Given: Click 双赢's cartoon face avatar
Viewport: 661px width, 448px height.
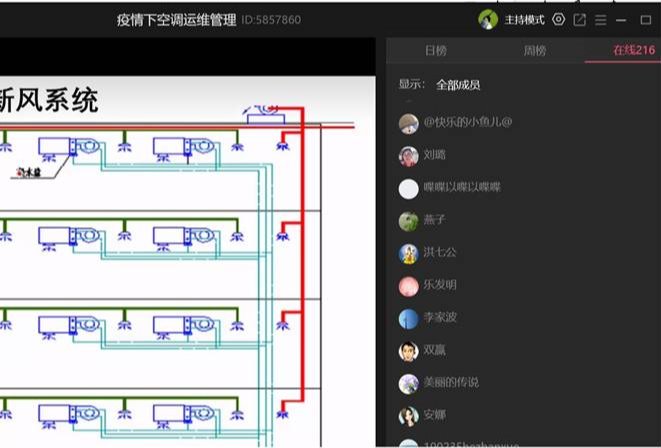Looking at the screenshot, I should click(x=408, y=351).
